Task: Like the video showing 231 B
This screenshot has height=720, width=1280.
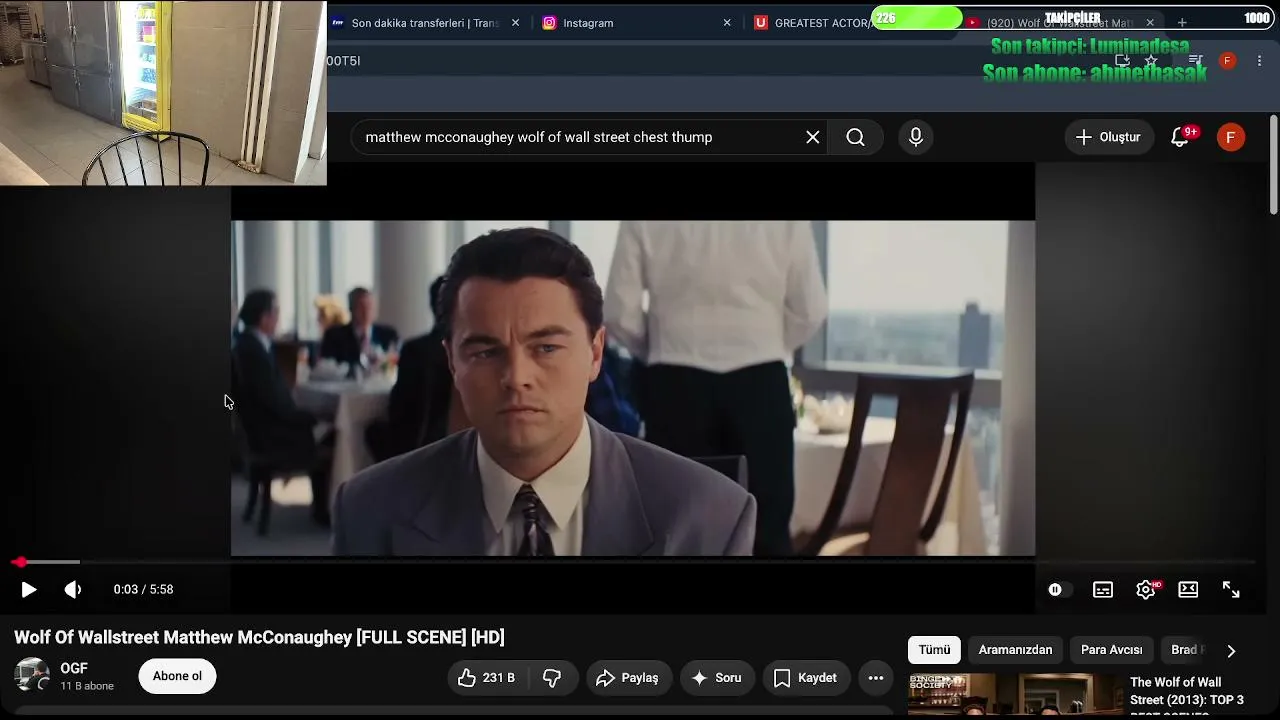Action: tap(487, 678)
